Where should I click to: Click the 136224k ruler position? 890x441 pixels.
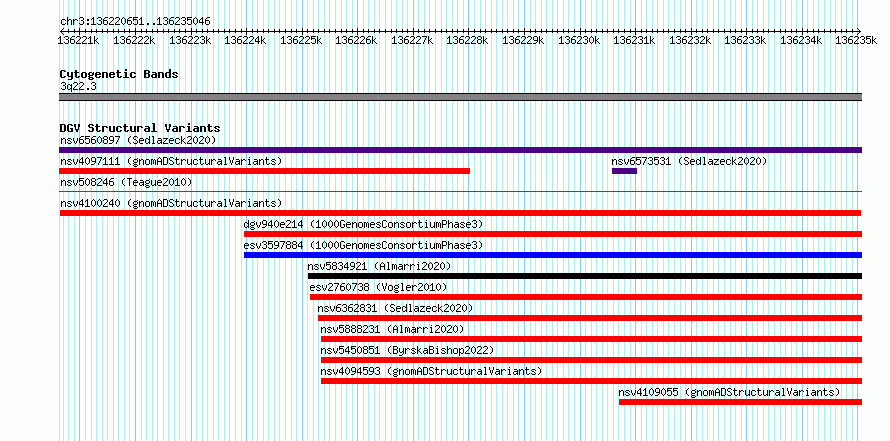pyautogui.click(x=246, y=40)
